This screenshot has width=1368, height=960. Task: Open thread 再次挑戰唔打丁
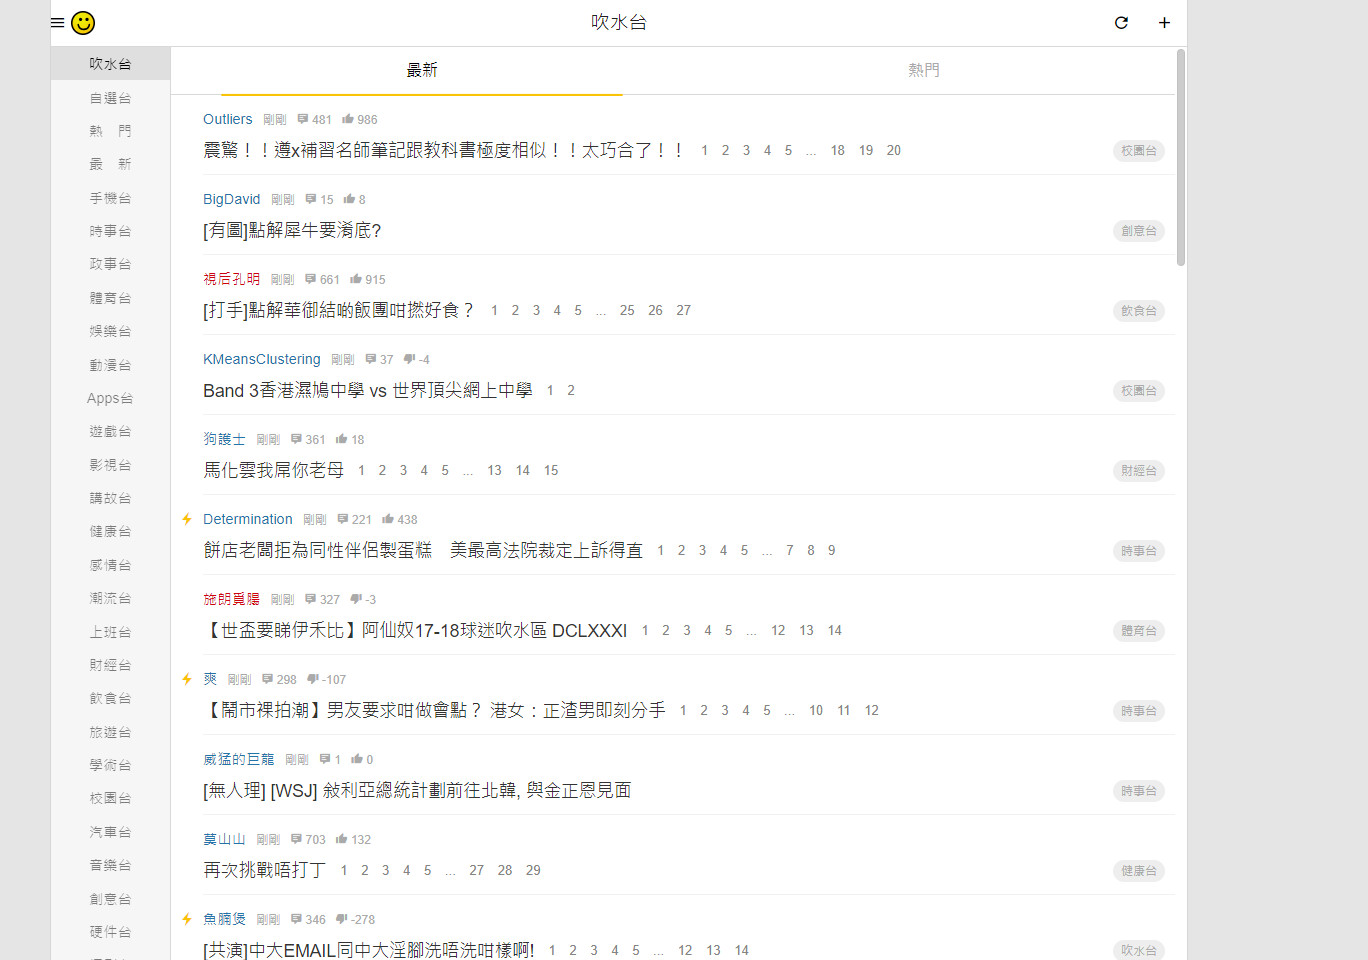(264, 870)
